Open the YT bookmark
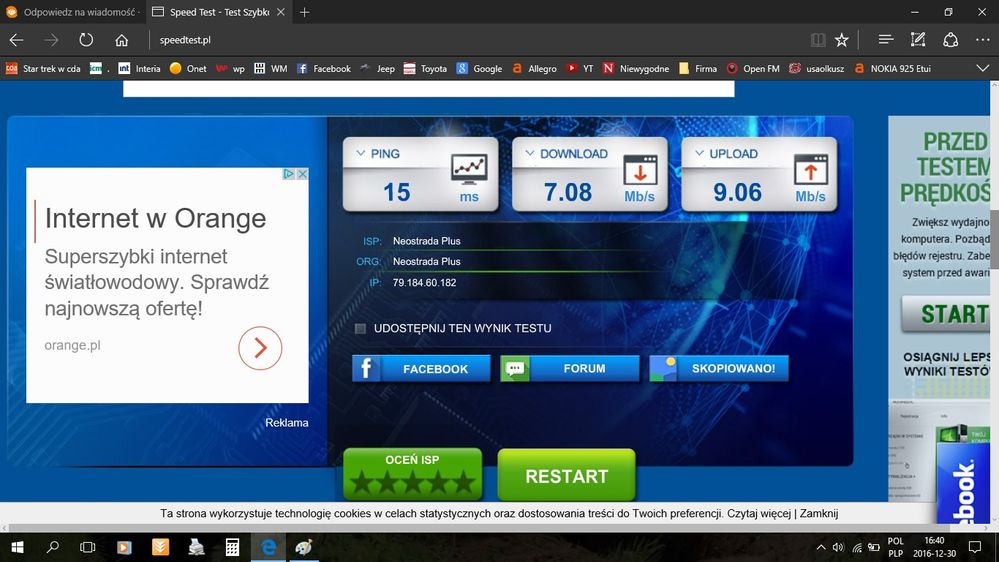 (x=580, y=69)
